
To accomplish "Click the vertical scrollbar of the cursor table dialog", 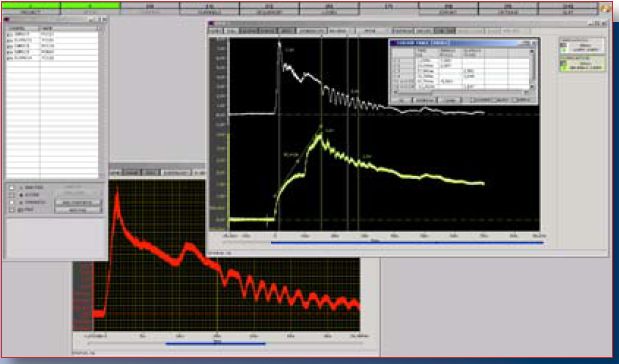I will [532, 69].
